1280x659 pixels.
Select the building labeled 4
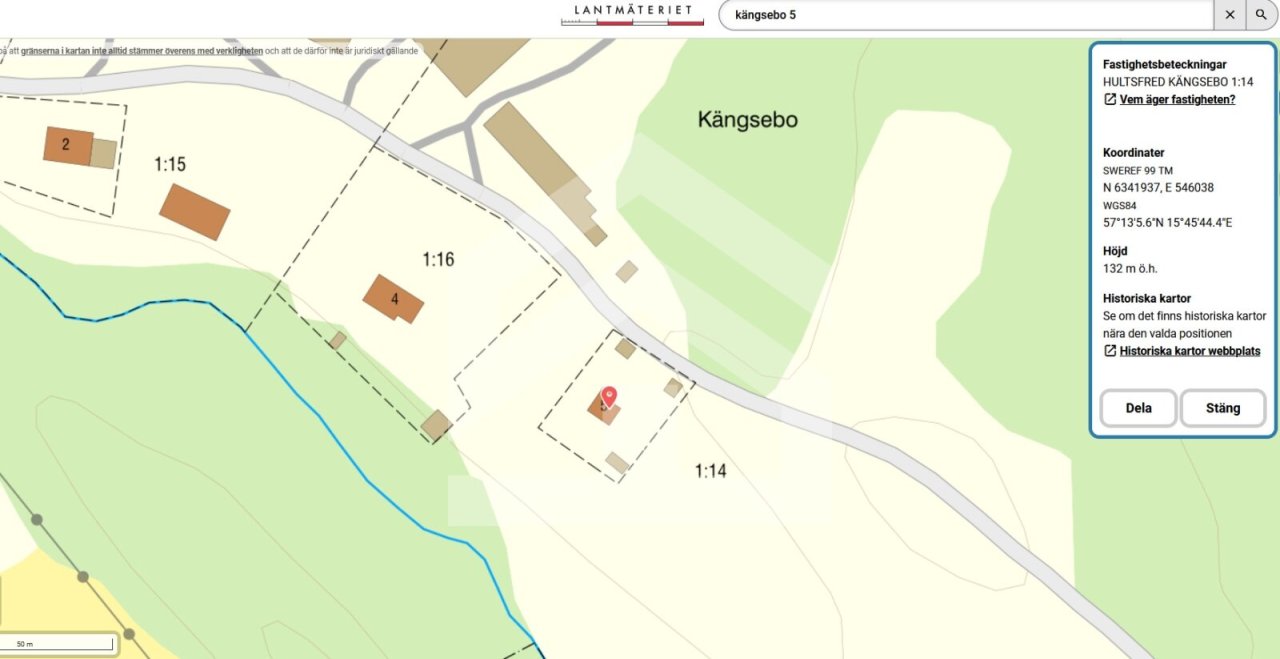point(393,299)
